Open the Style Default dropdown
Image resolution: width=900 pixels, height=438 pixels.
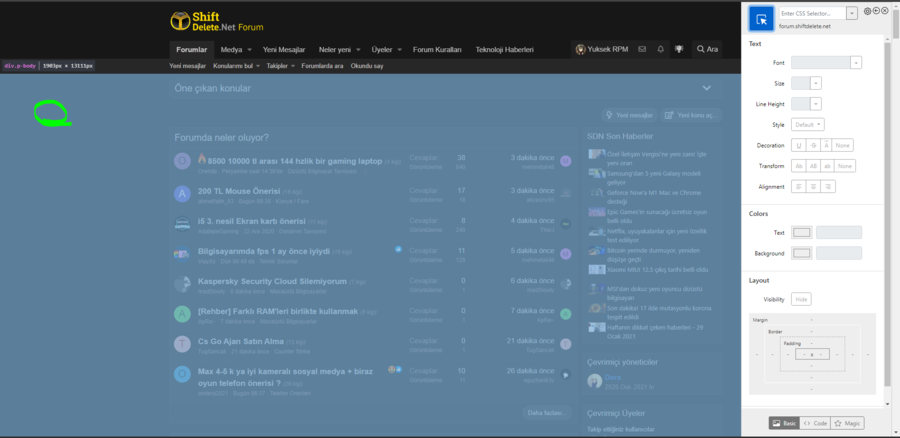pyautogui.click(x=808, y=125)
